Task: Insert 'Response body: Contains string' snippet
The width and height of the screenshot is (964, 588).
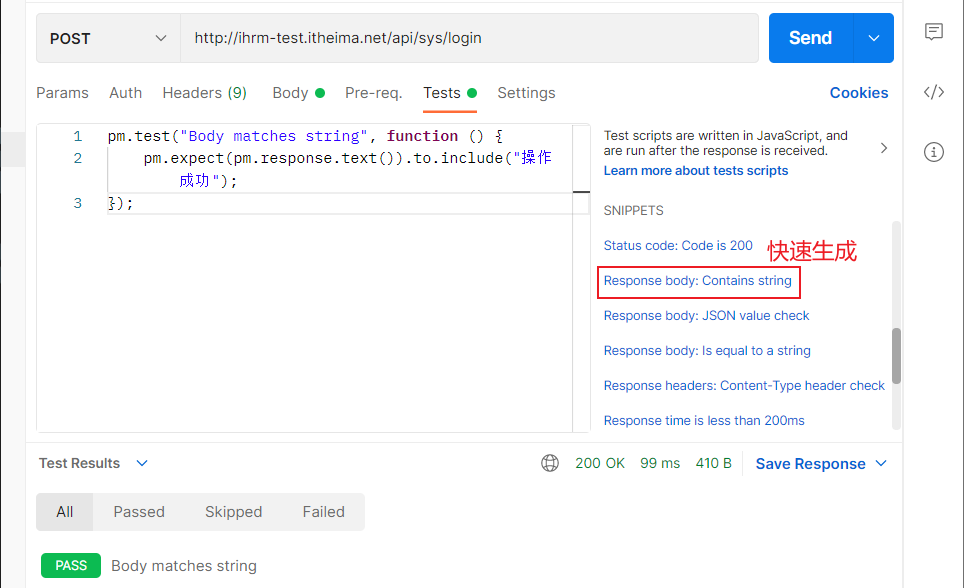Action: [697, 281]
